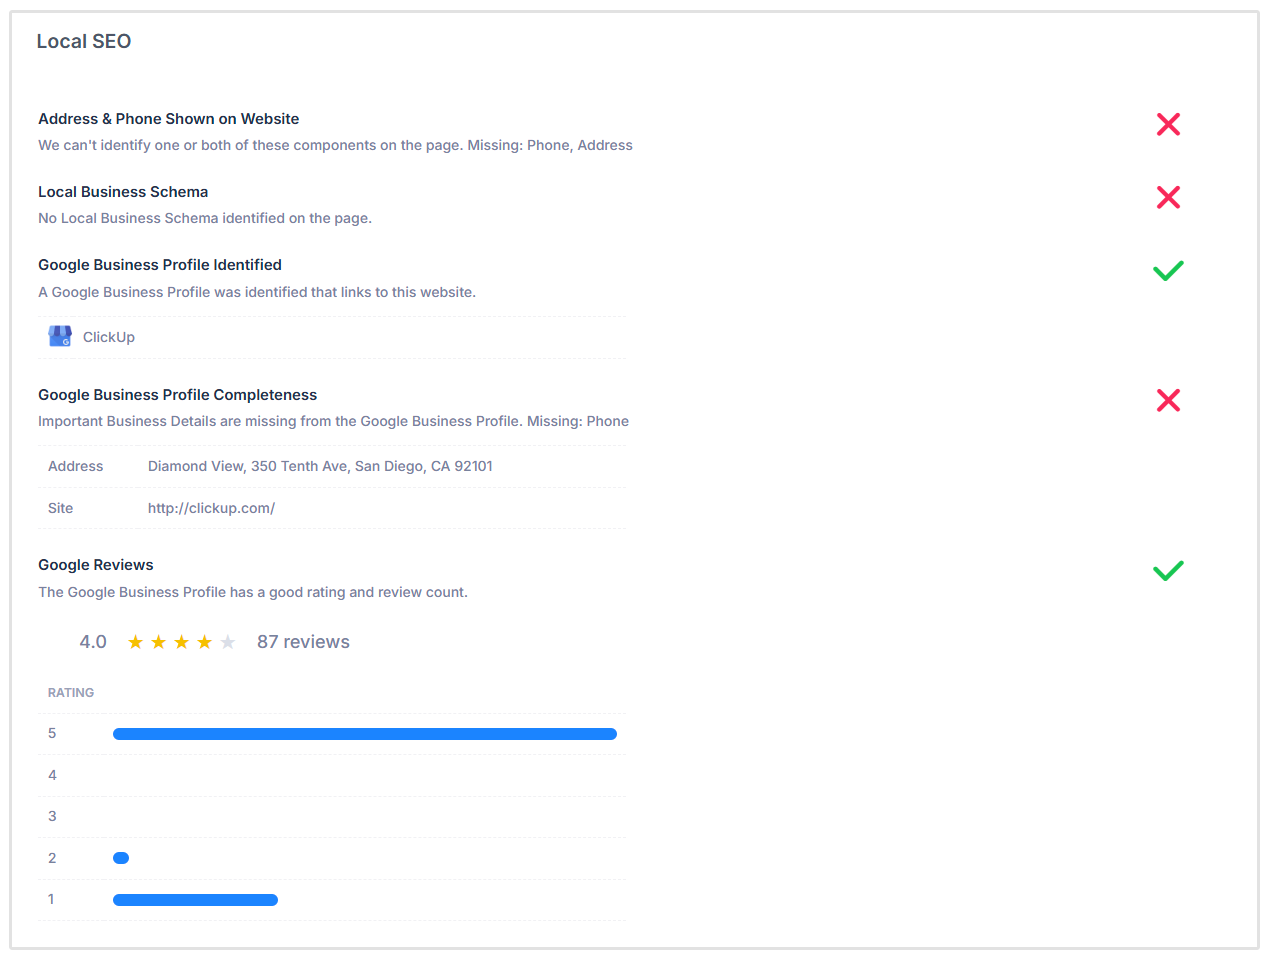Click the Google Business Profile storefront icon

[x=59, y=336]
